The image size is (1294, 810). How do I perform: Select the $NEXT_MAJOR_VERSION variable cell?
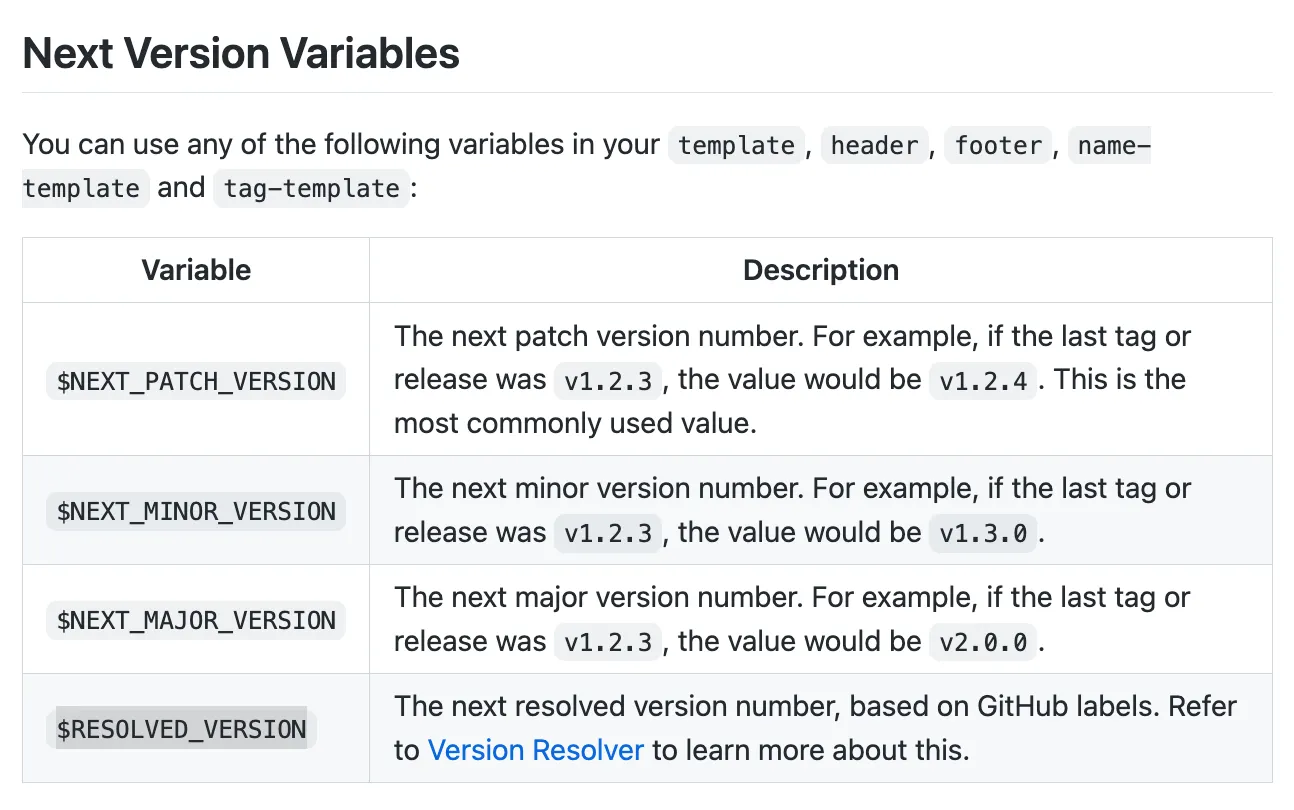[196, 620]
